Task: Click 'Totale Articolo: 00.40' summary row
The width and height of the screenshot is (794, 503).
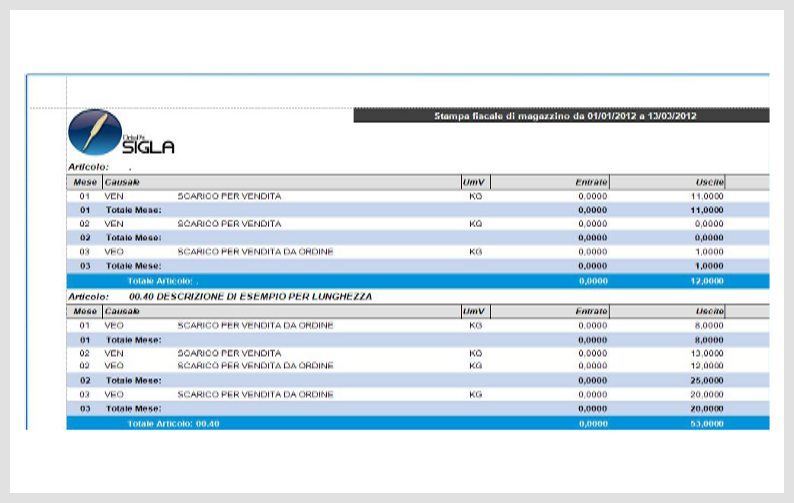Action: coord(418,423)
